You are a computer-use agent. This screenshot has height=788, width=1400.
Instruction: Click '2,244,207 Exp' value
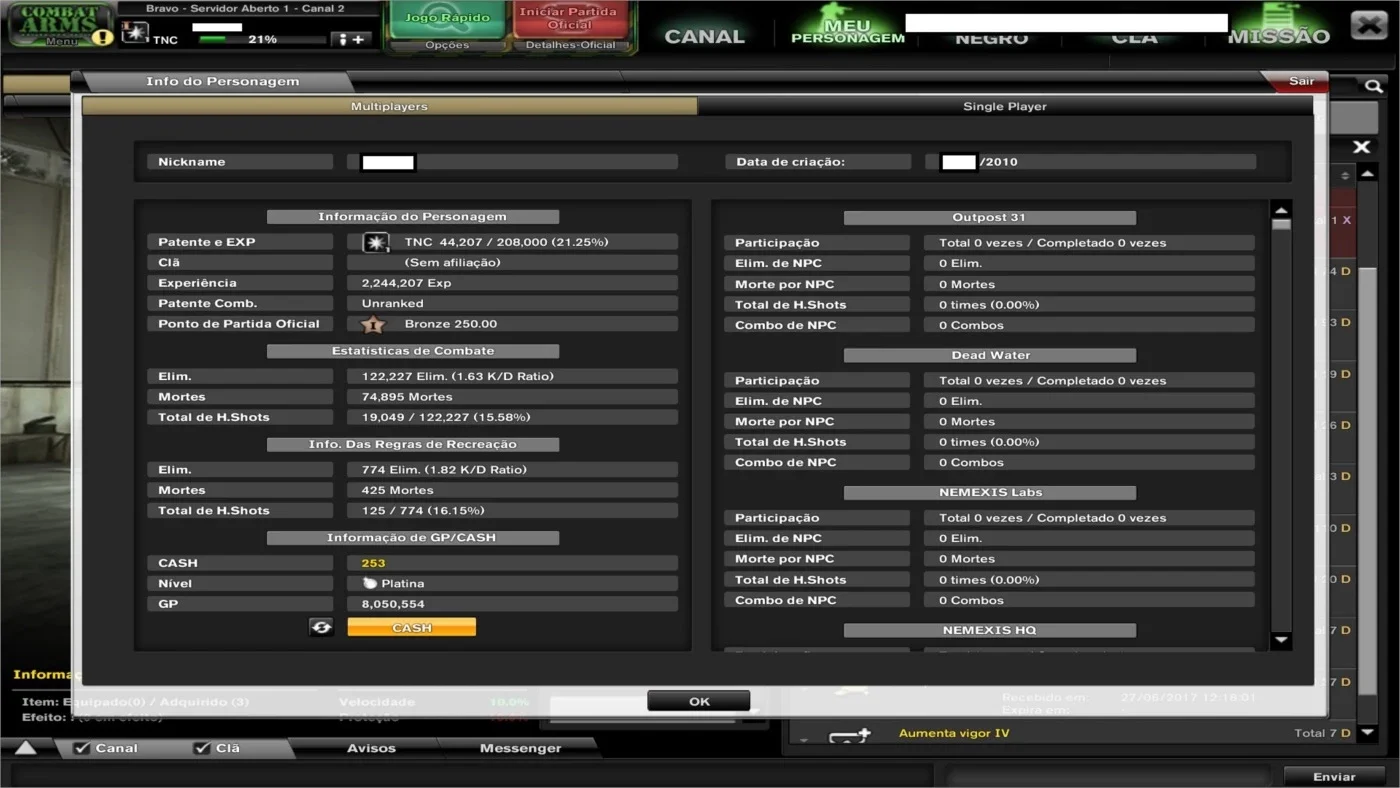click(x=406, y=283)
